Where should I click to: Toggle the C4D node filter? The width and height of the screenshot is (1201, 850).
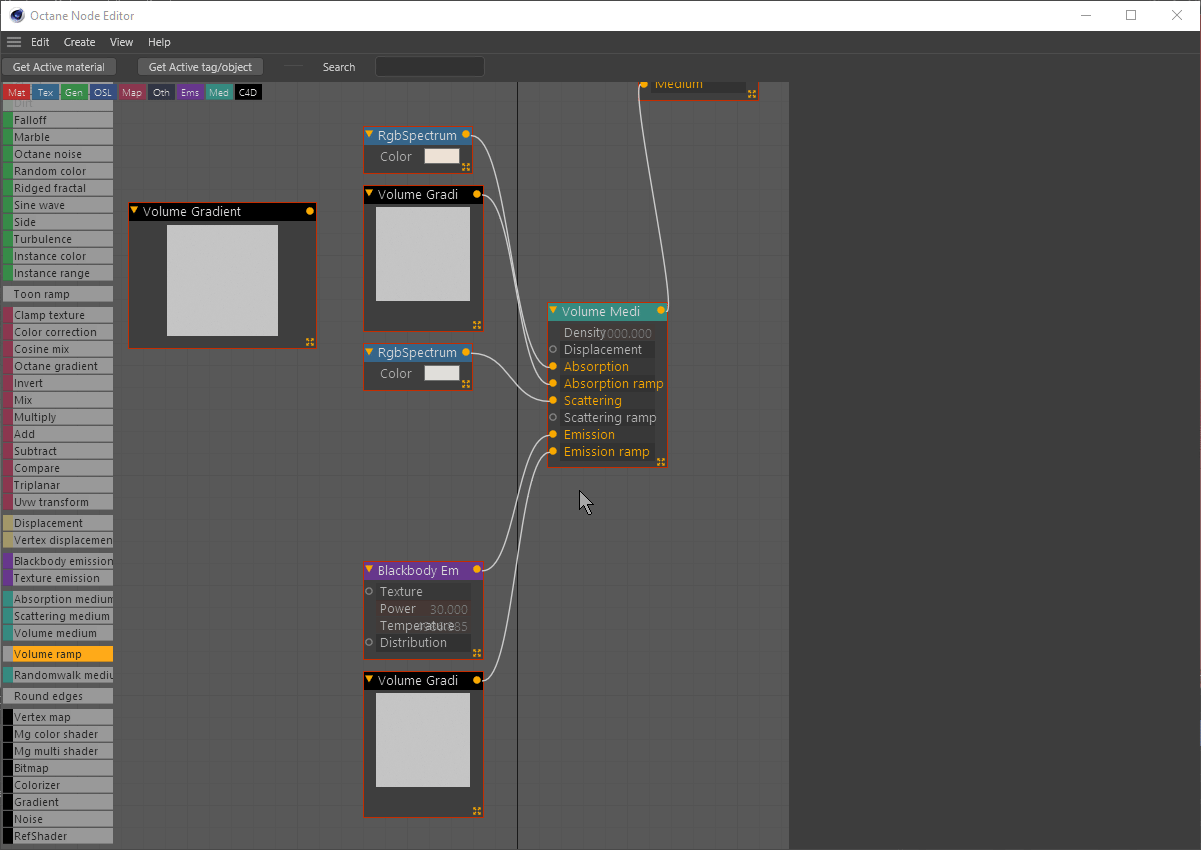tap(248, 92)
